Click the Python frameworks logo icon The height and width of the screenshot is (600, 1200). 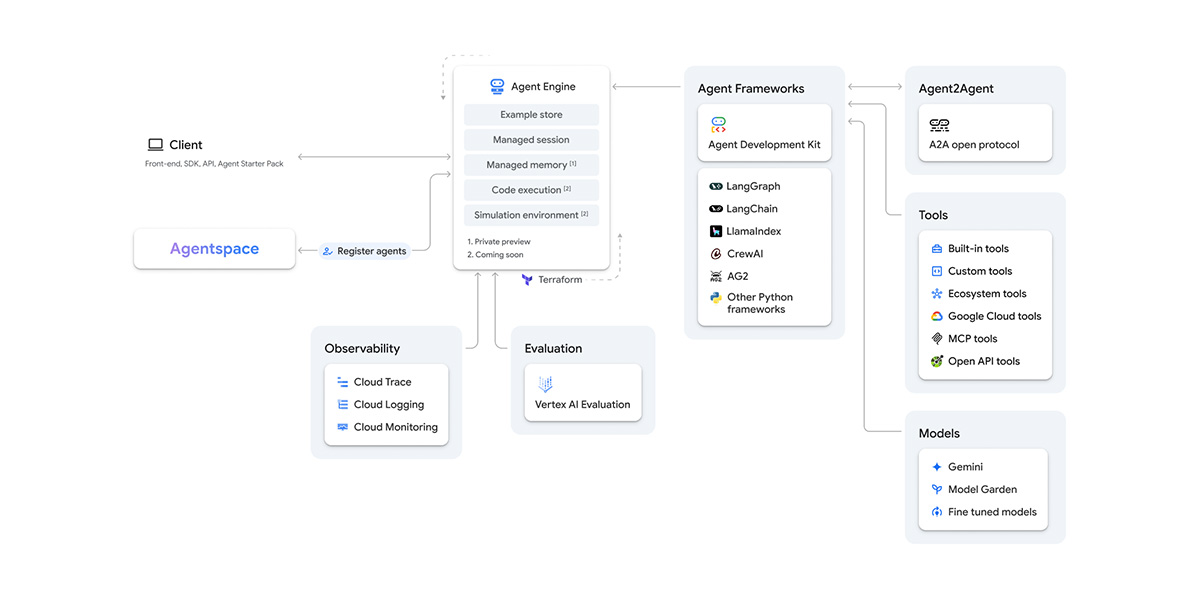click(716, 298)
